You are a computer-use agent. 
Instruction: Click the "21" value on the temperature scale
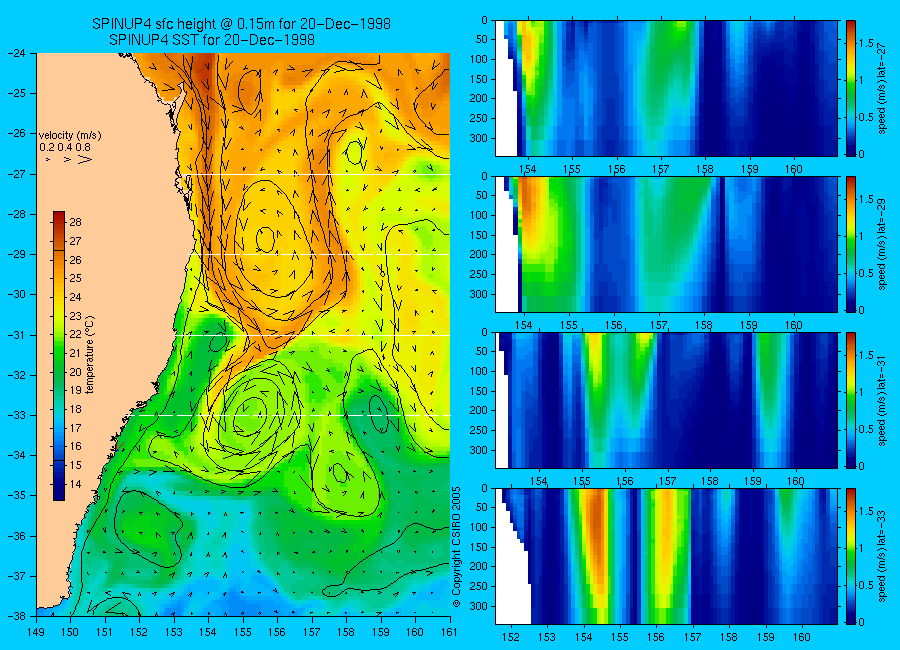tap(75, 353)
